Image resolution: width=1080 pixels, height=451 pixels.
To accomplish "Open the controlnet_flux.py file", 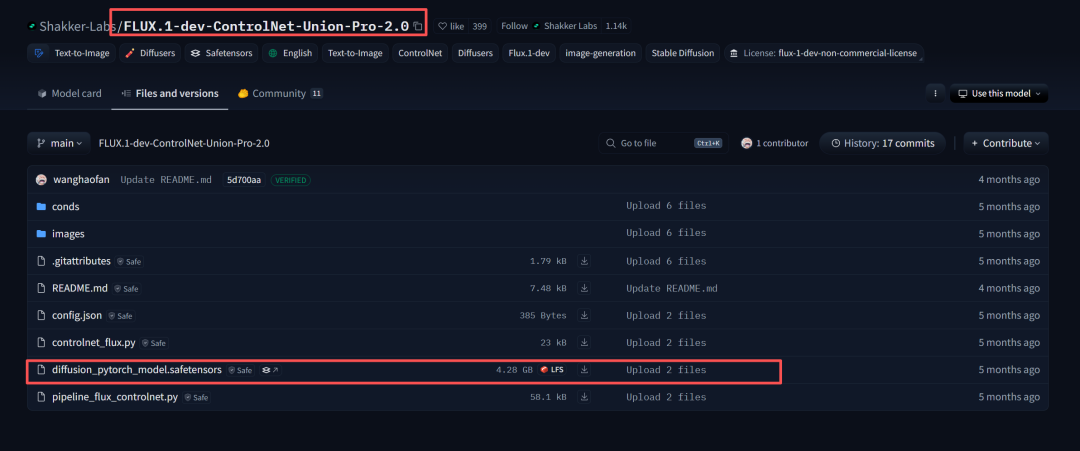I will pyautogui.click(x=94, y=342).
